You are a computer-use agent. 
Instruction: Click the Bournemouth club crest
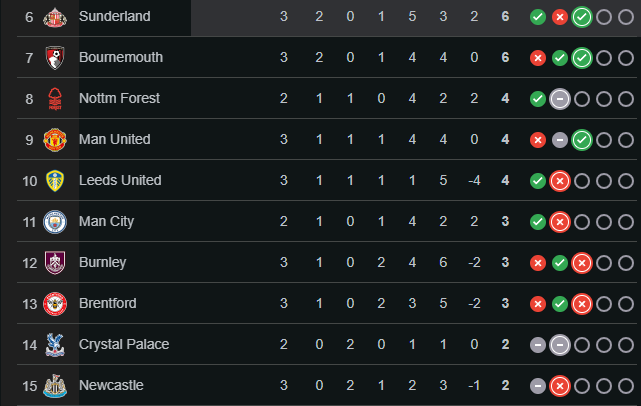pos(55,58)
